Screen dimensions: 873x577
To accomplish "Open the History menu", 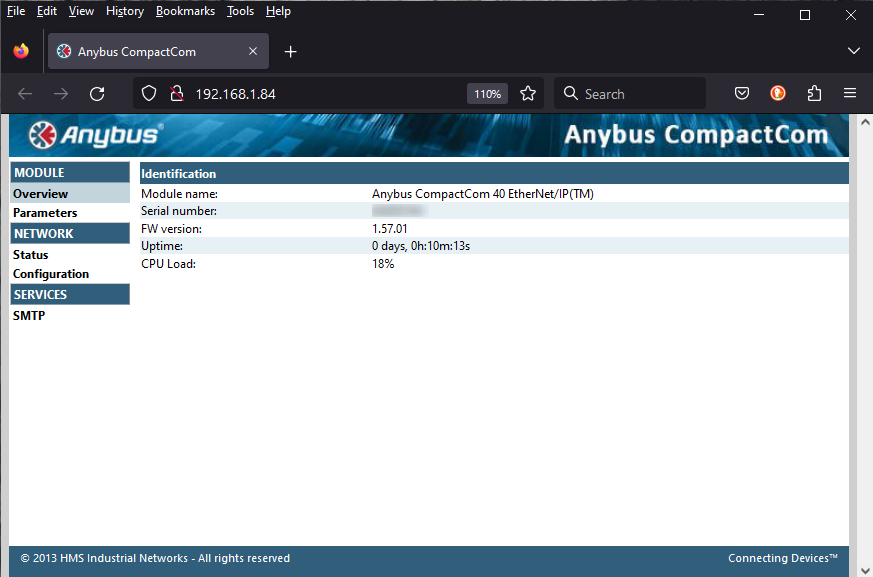I will click(125, 11).
